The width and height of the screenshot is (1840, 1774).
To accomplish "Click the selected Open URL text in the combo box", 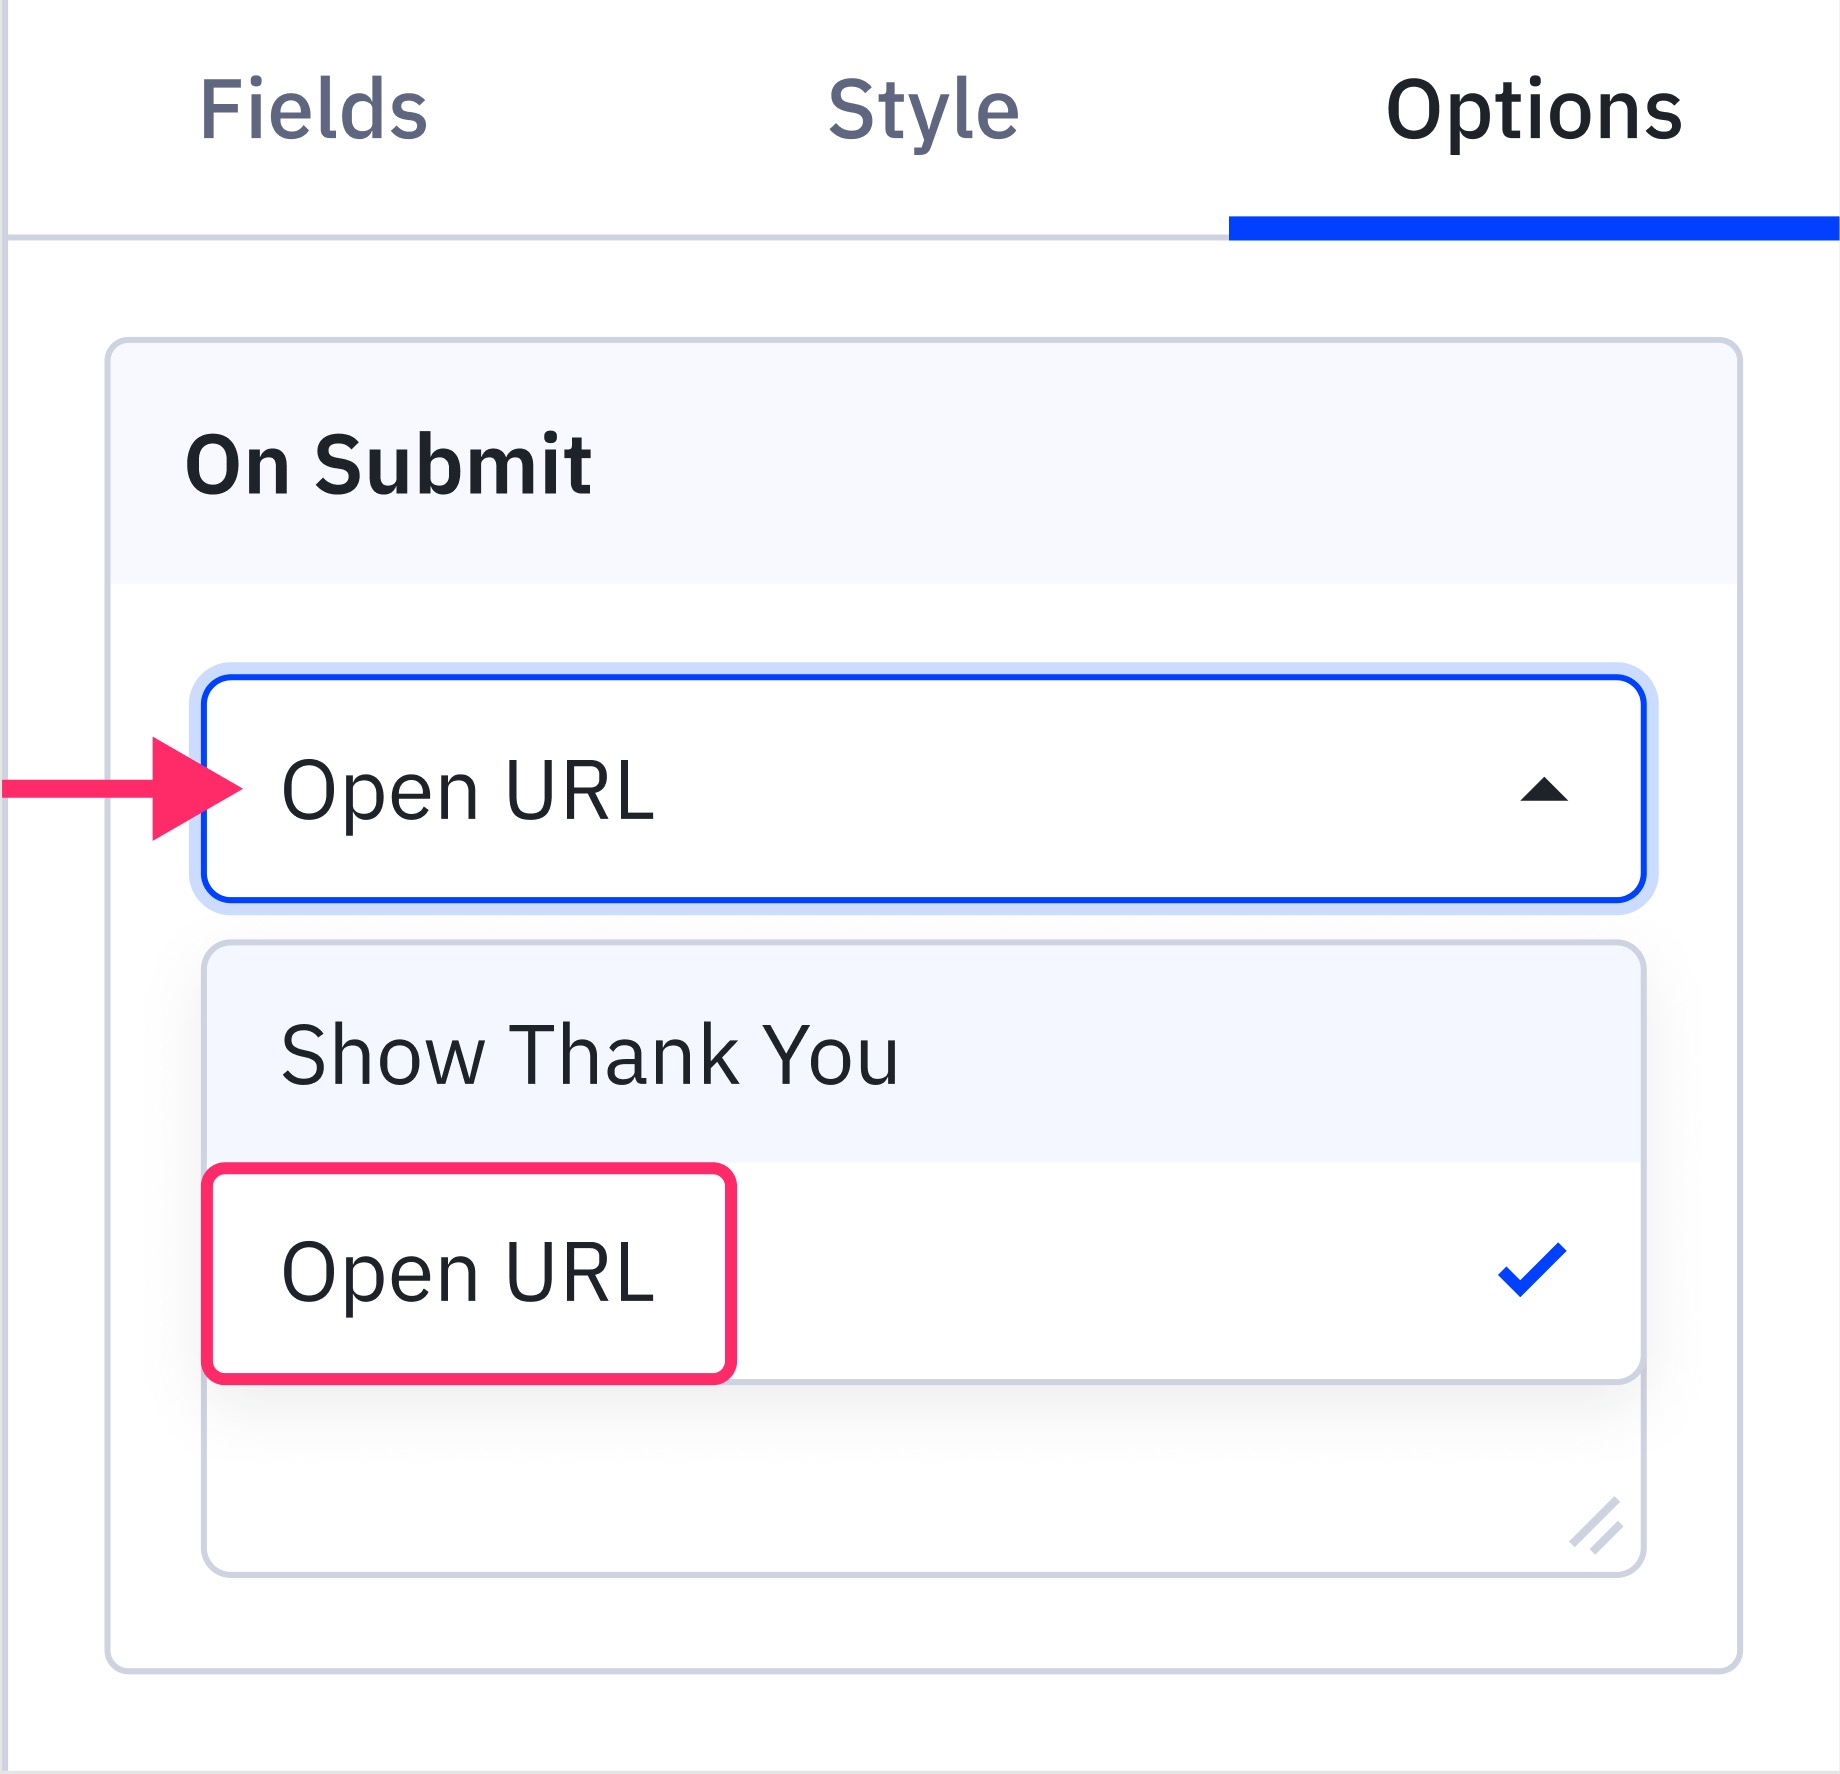I will 468,790.
